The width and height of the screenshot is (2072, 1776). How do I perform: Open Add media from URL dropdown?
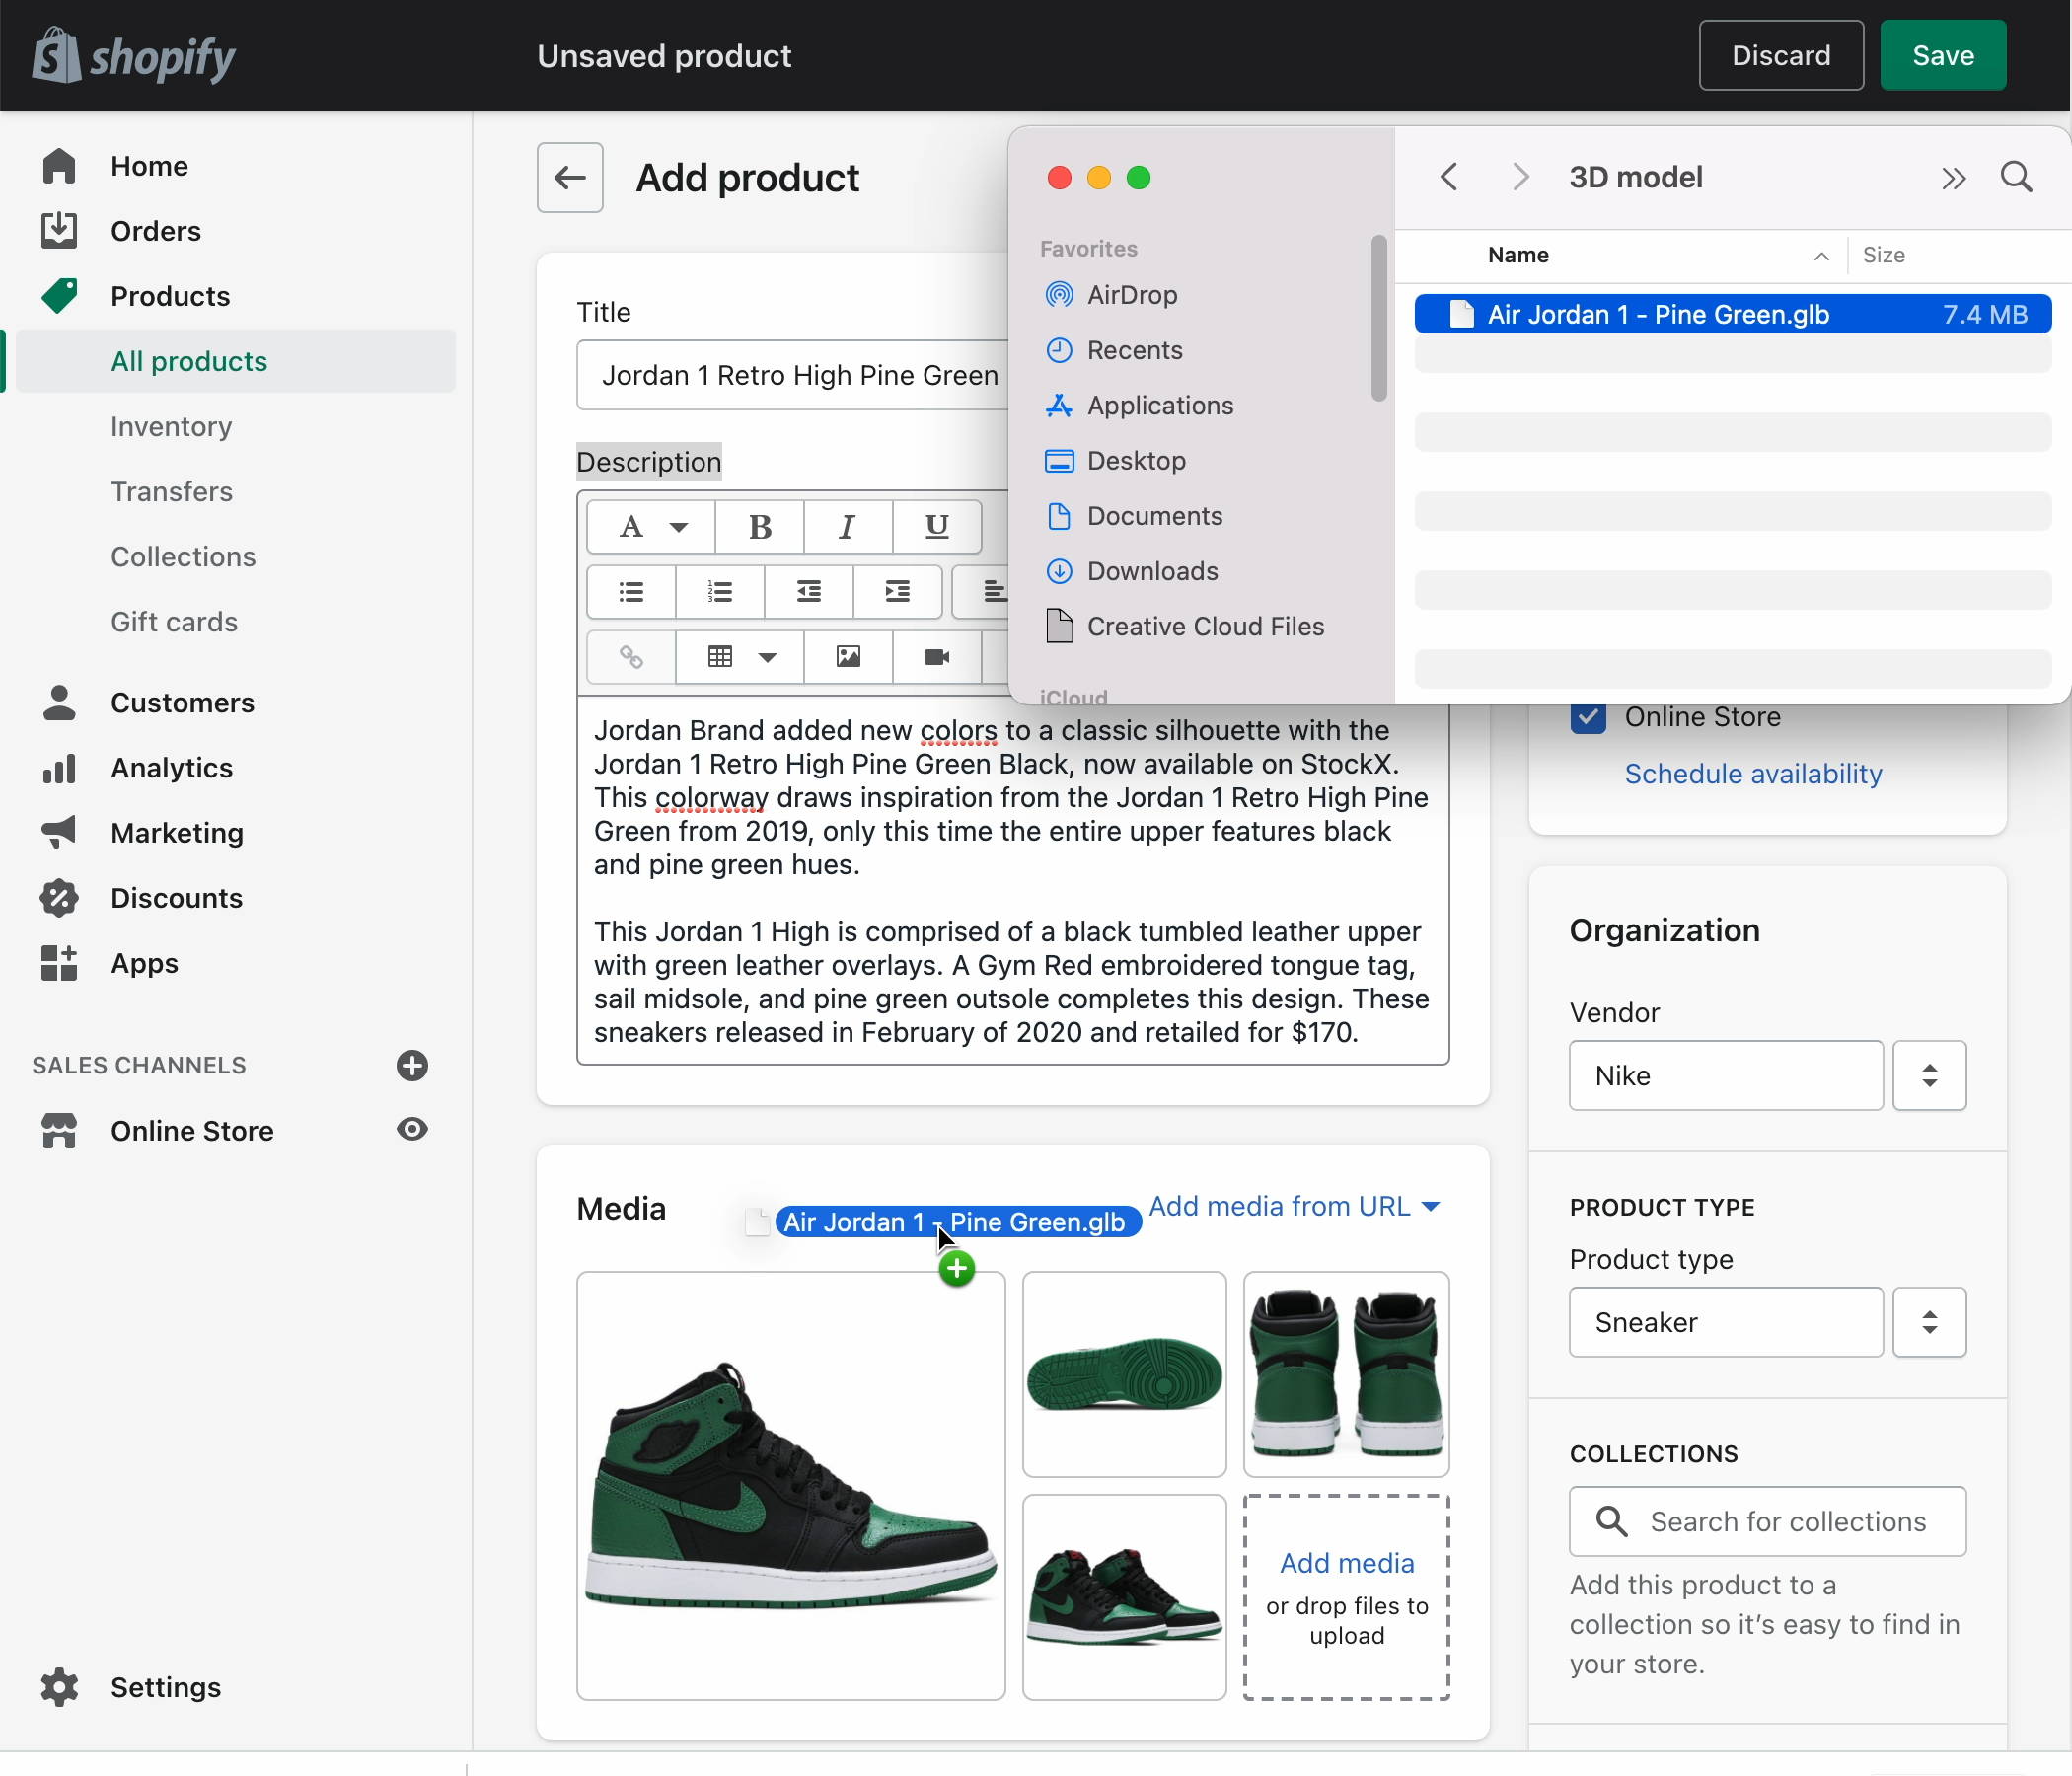pyautogui.click(x=1295, y=1206)
